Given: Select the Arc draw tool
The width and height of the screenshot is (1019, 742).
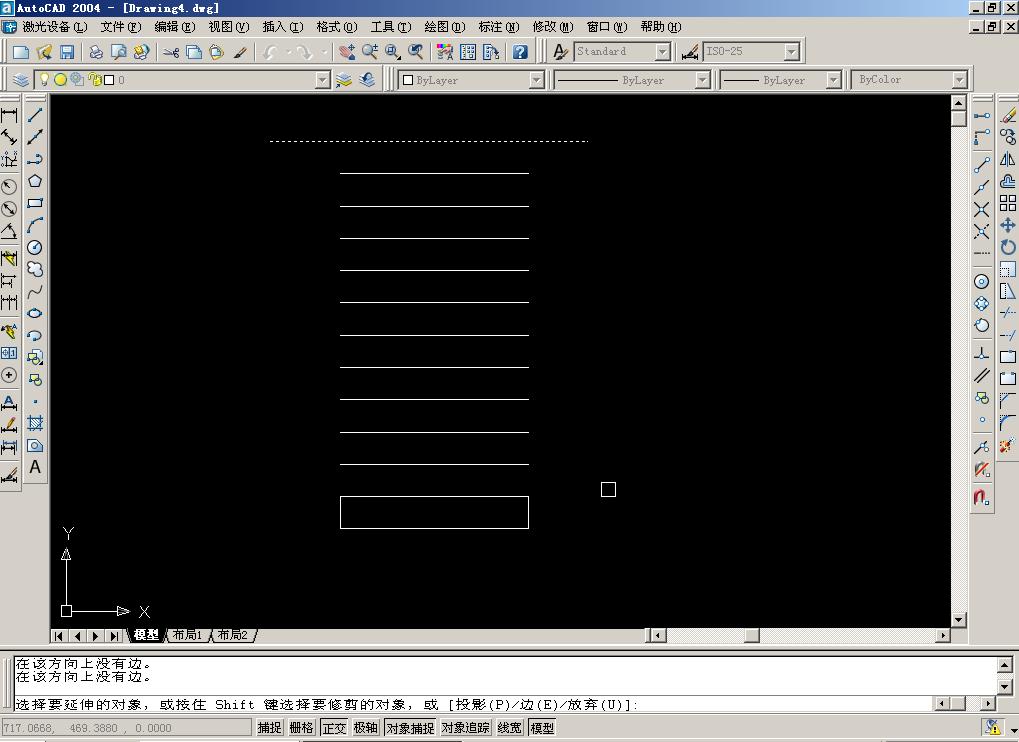Looking at the screenshot, I should point(35,225).
